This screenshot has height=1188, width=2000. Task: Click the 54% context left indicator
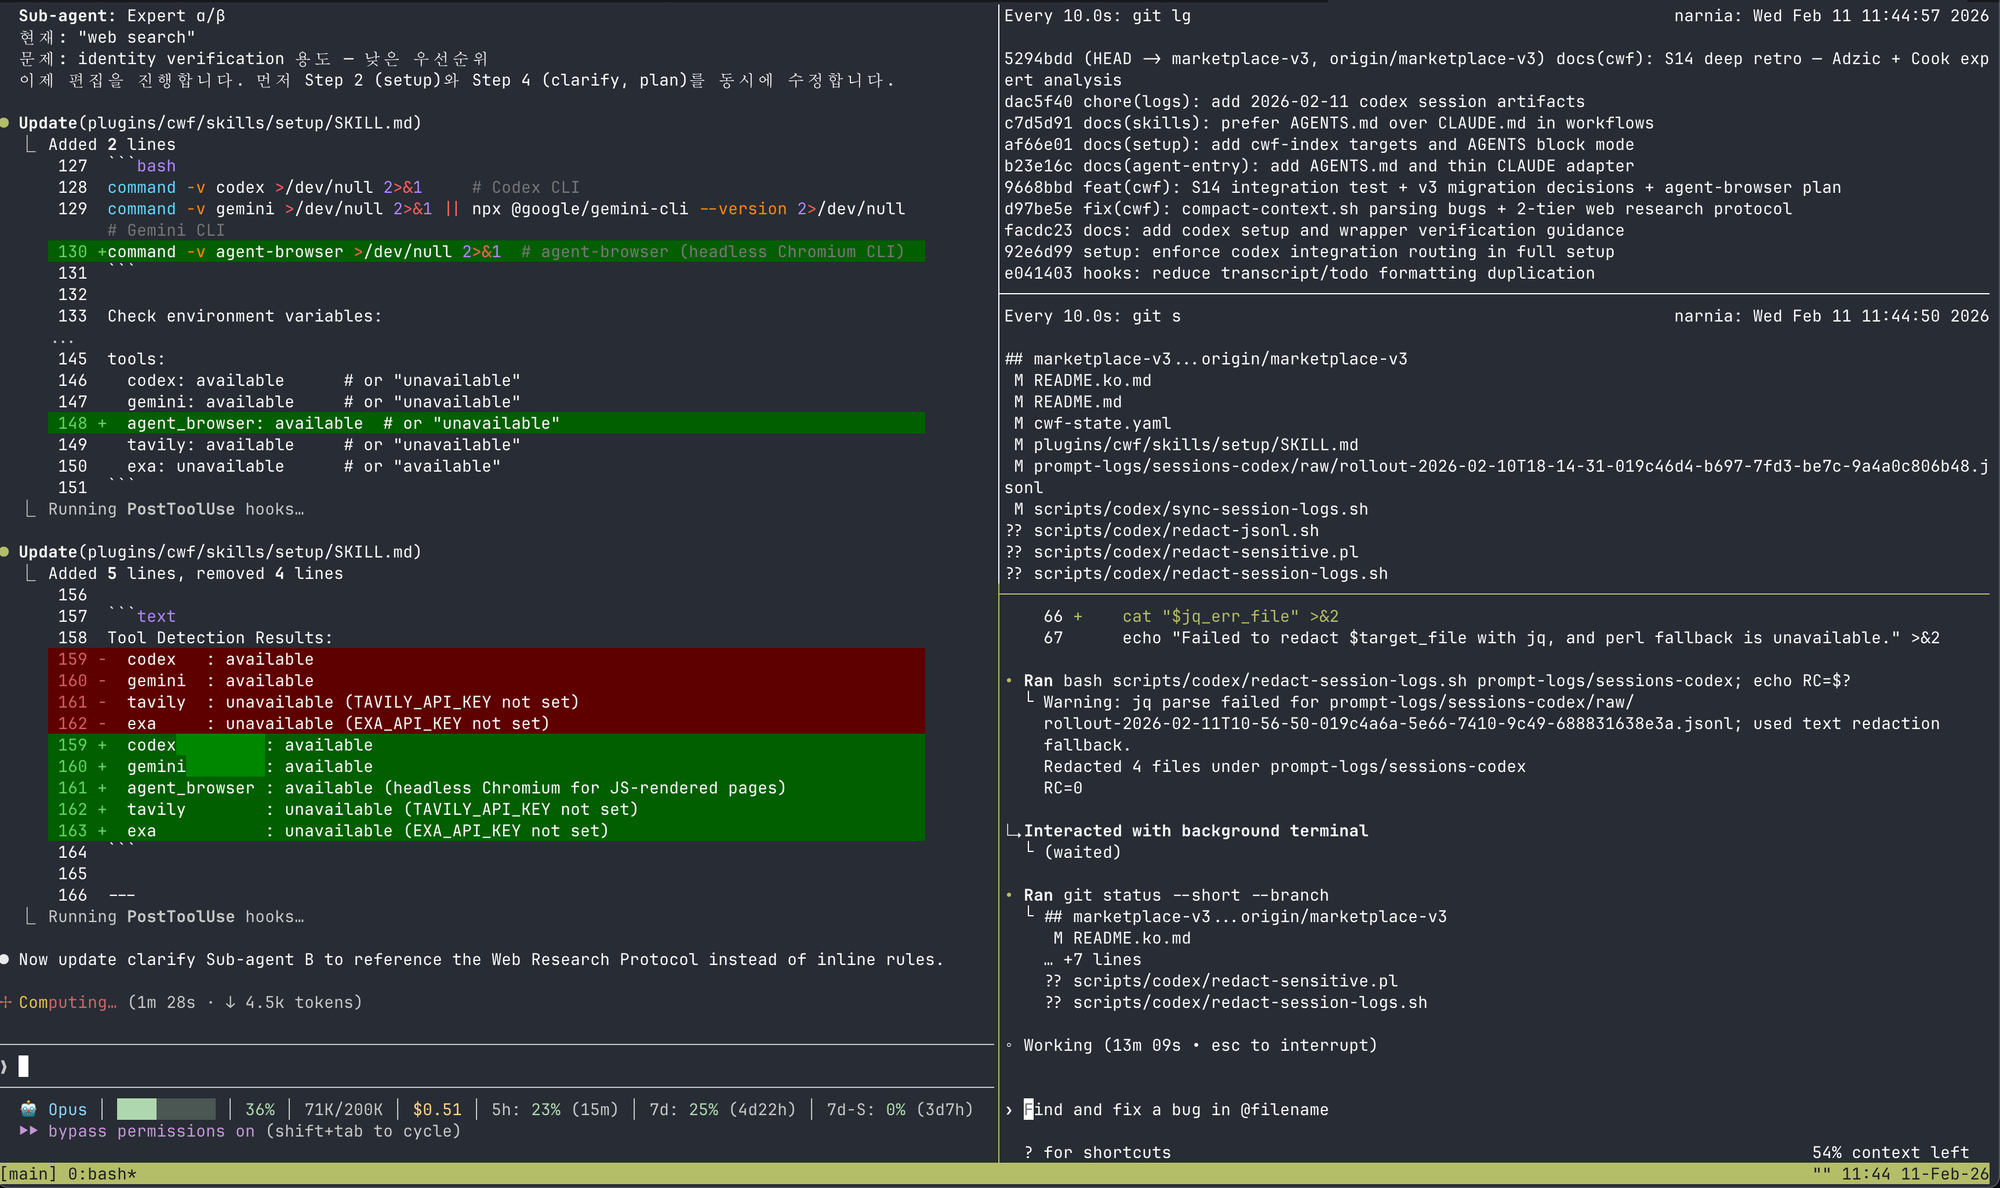(x=1890, y=1152)
